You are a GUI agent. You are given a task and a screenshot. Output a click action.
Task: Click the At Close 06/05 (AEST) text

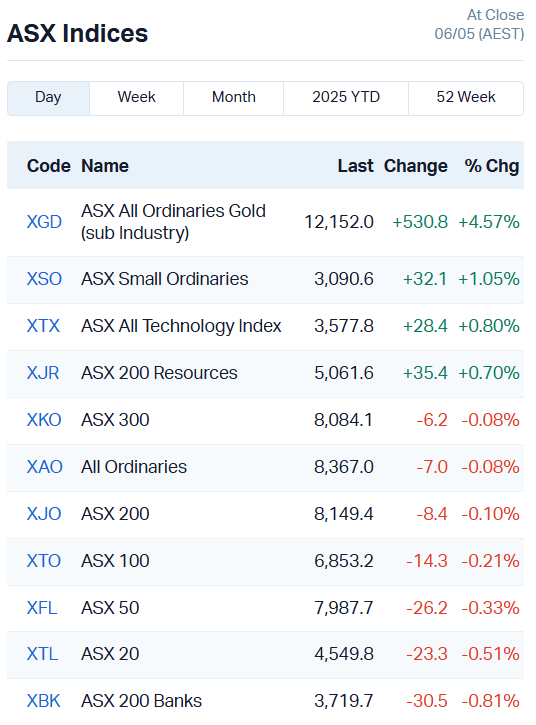[x=479, y=25]
